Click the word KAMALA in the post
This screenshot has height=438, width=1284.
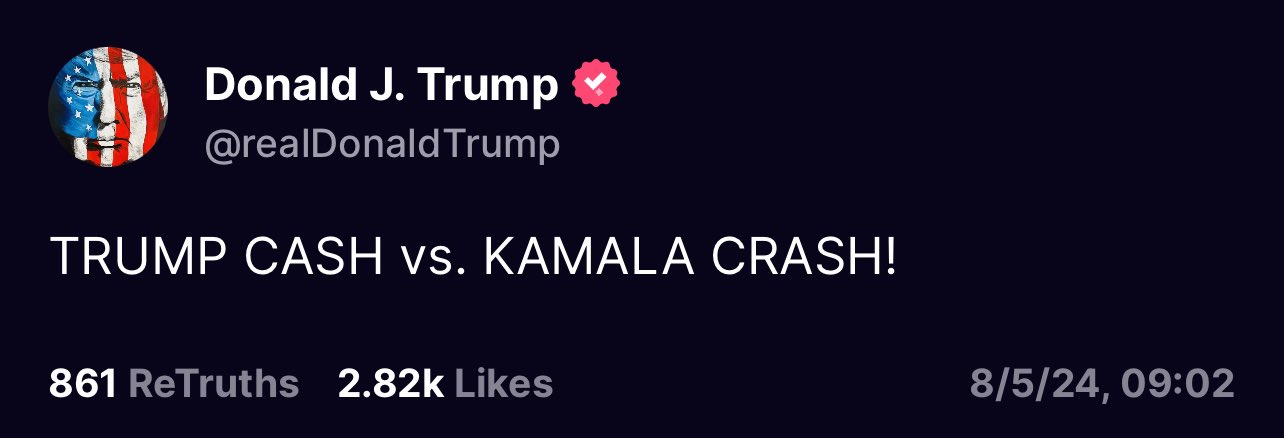589,260
